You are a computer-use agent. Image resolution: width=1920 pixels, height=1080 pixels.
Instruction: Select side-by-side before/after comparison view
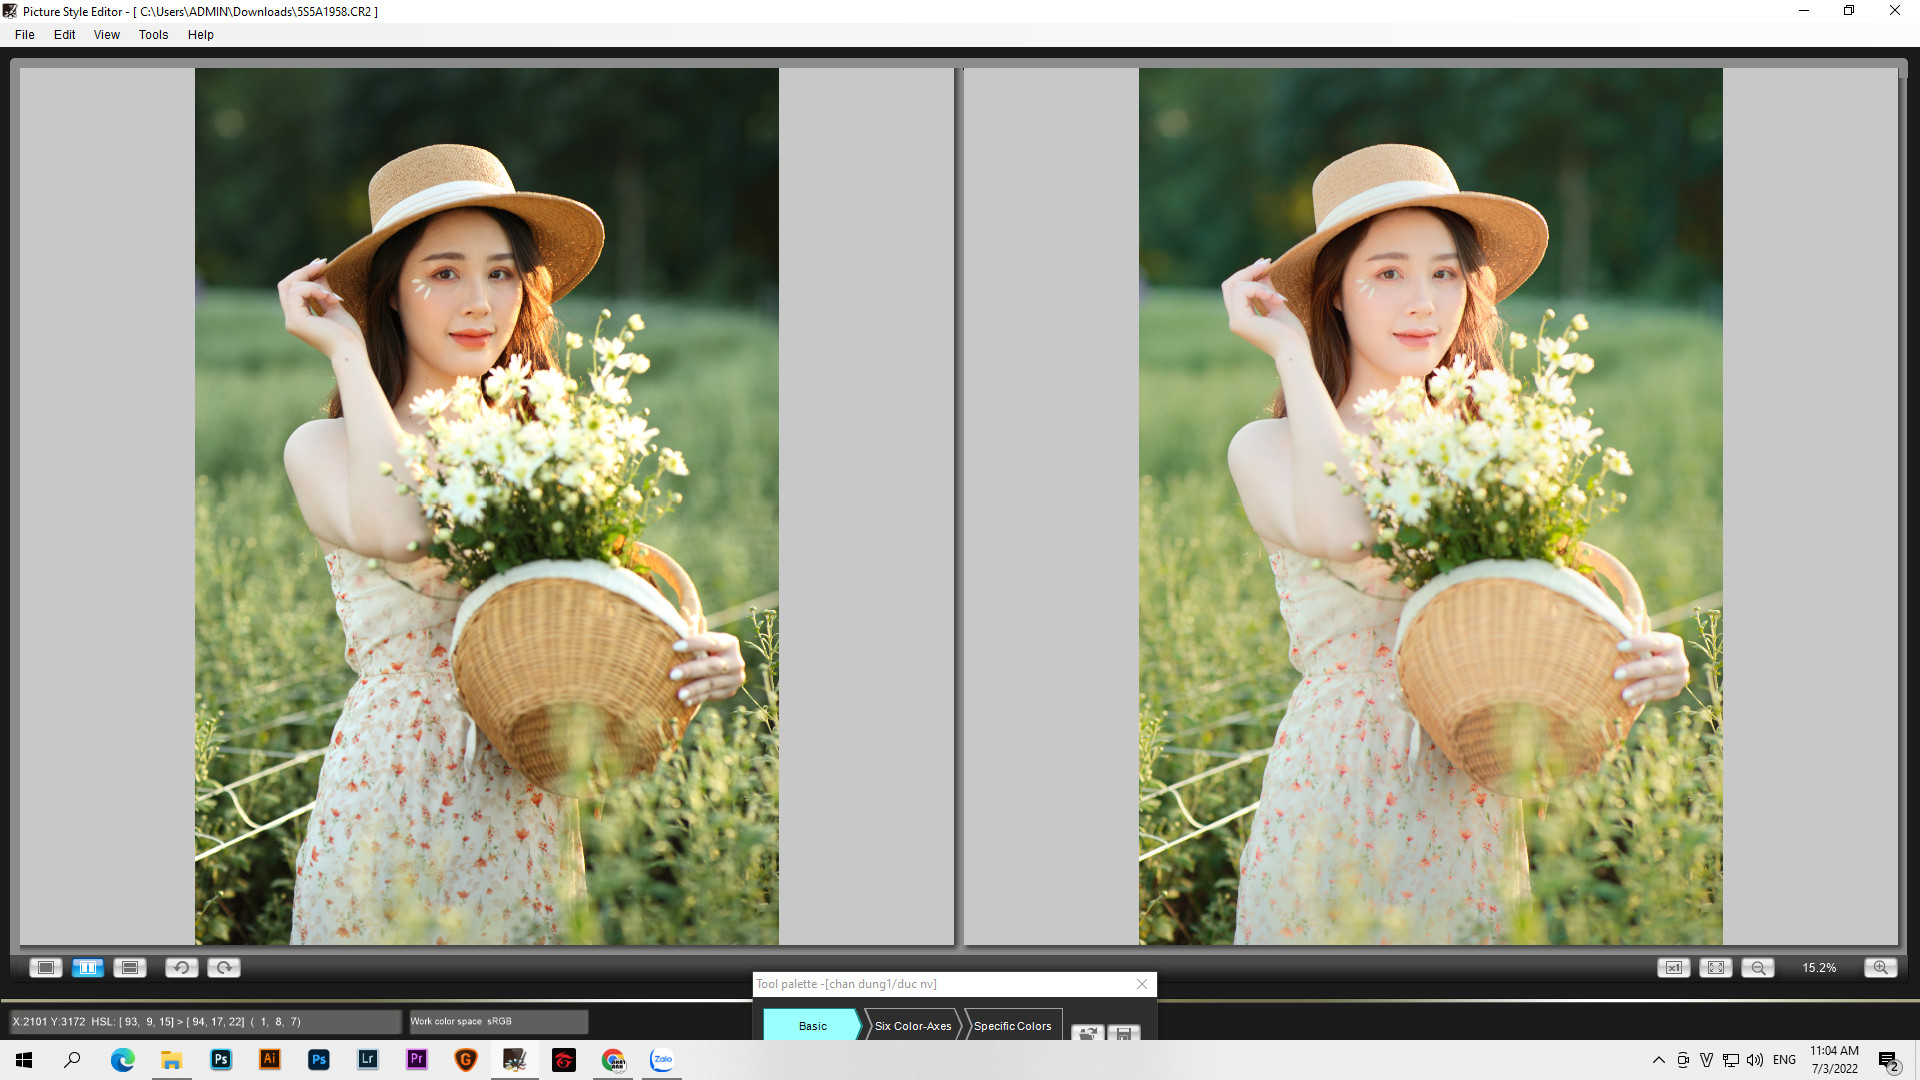[88, 967]
